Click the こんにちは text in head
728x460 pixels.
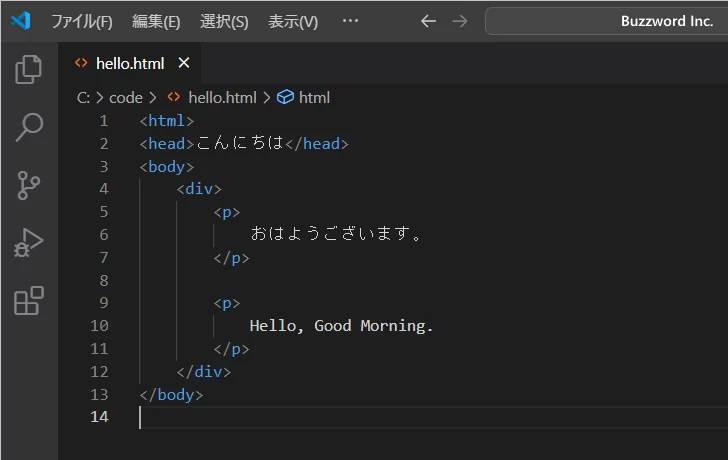coord(240,143)
